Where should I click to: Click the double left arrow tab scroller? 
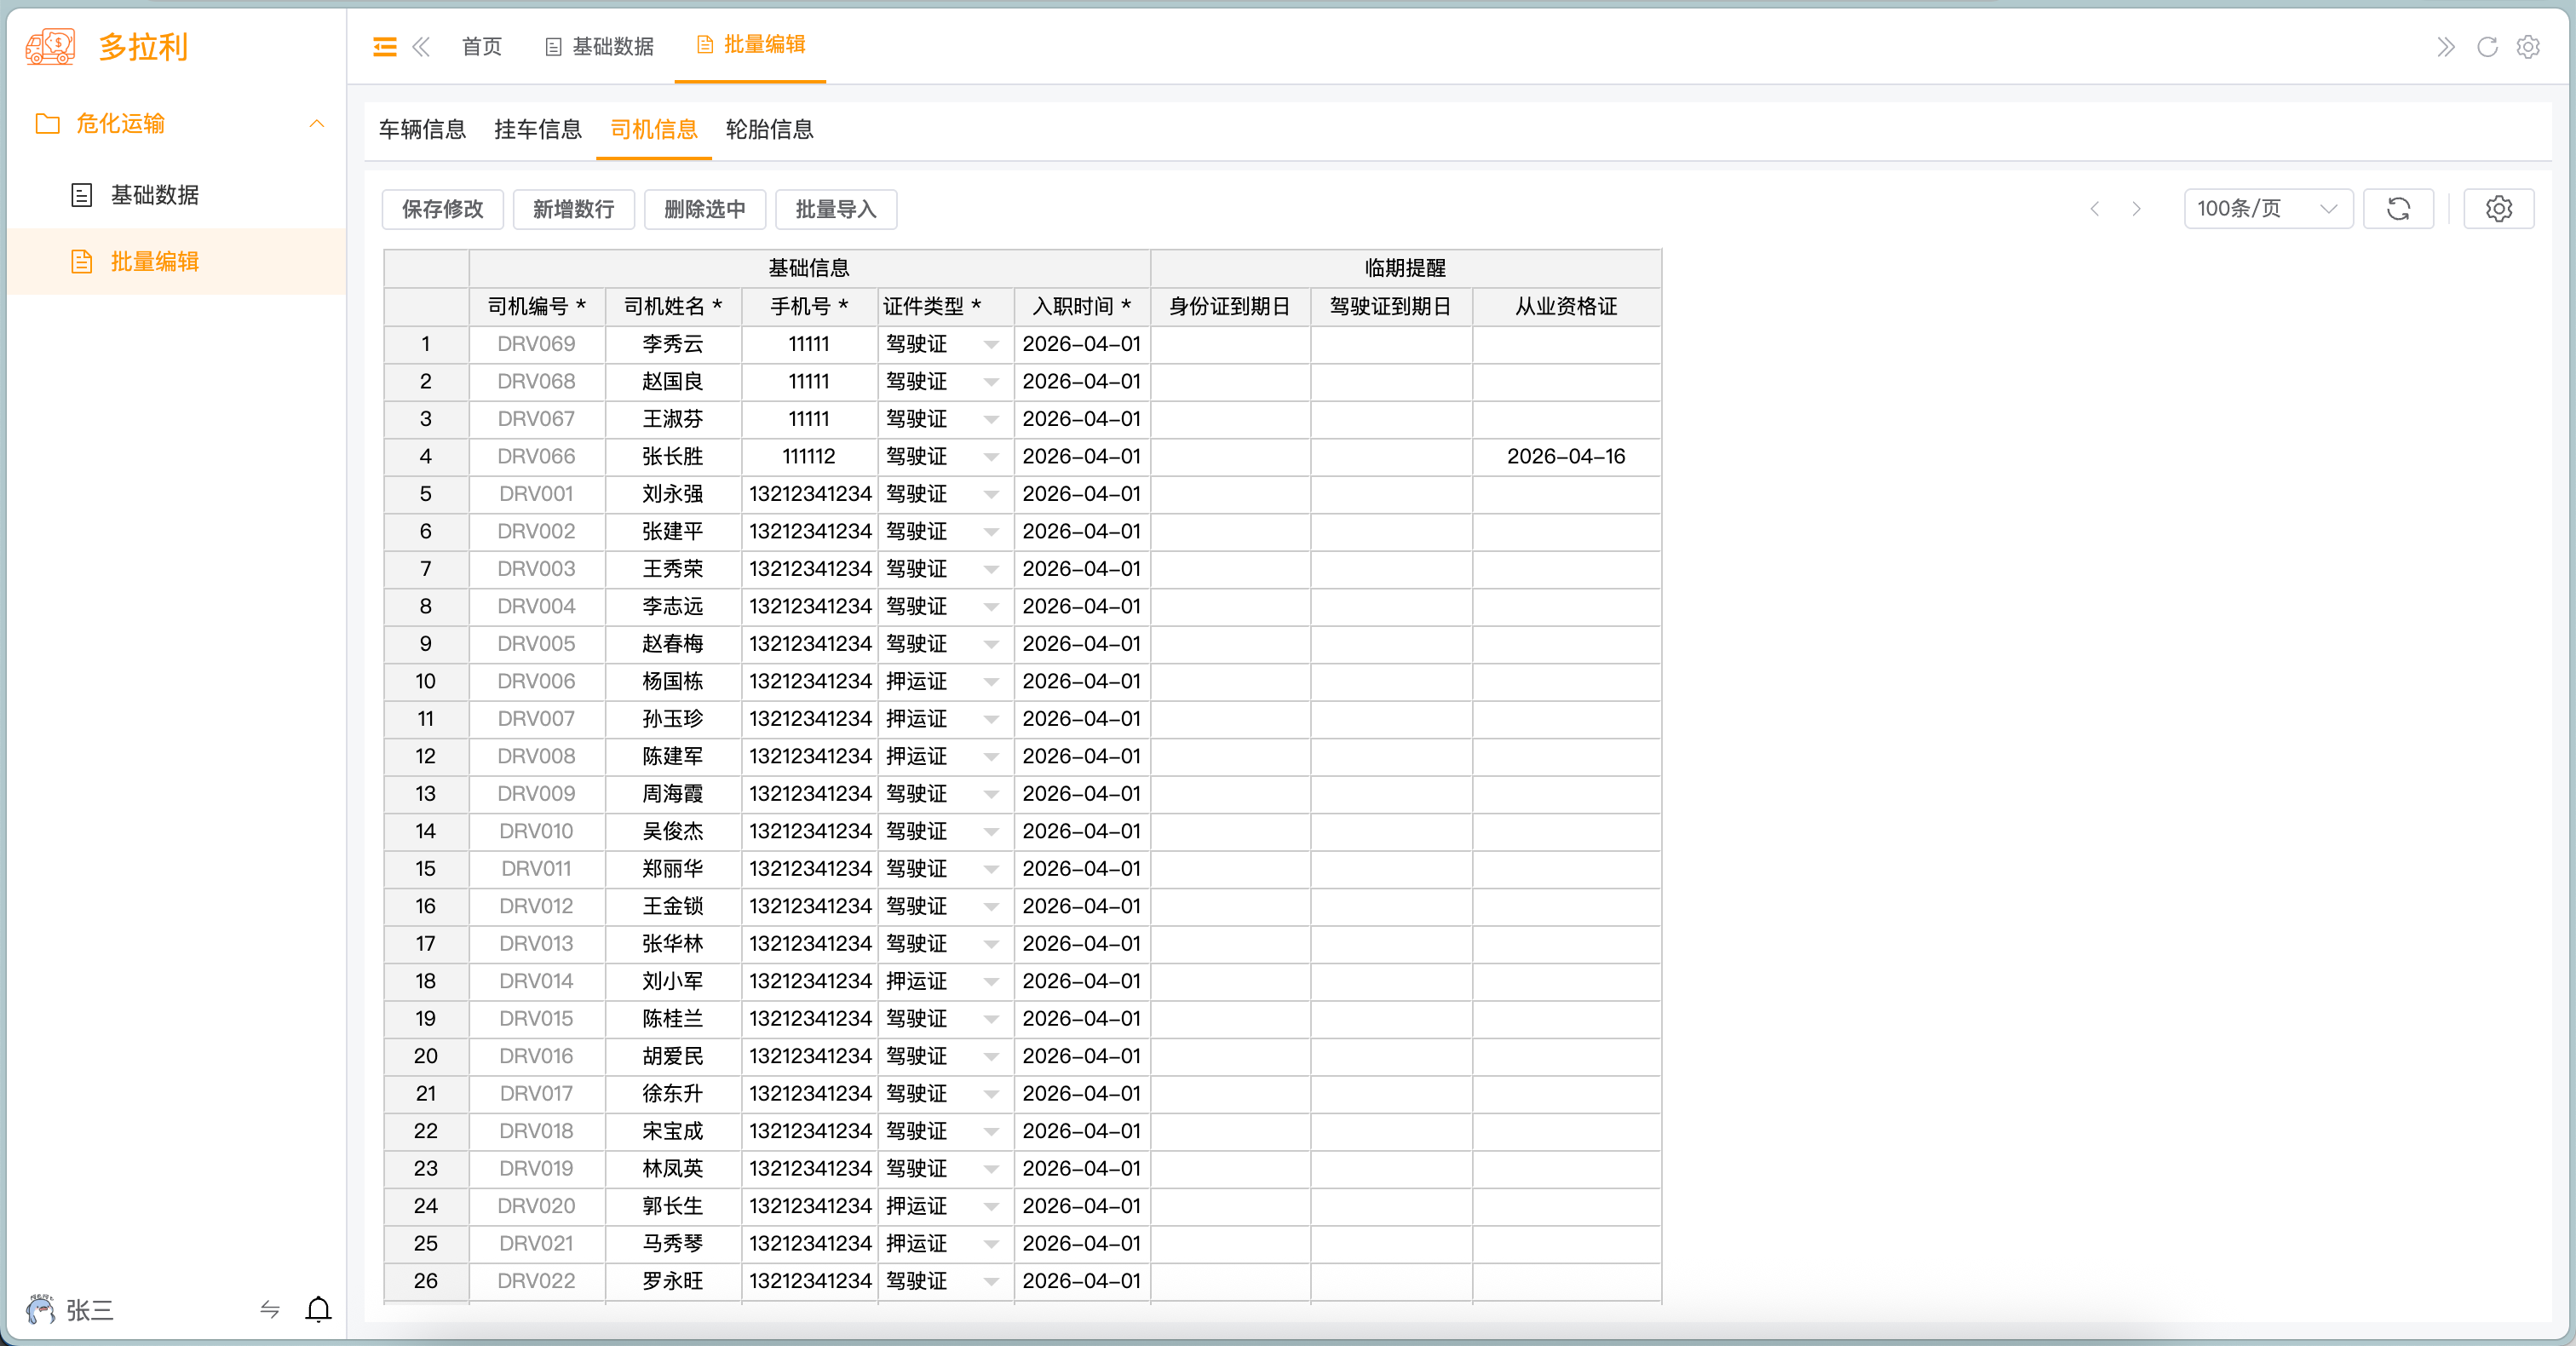[421, 46]
